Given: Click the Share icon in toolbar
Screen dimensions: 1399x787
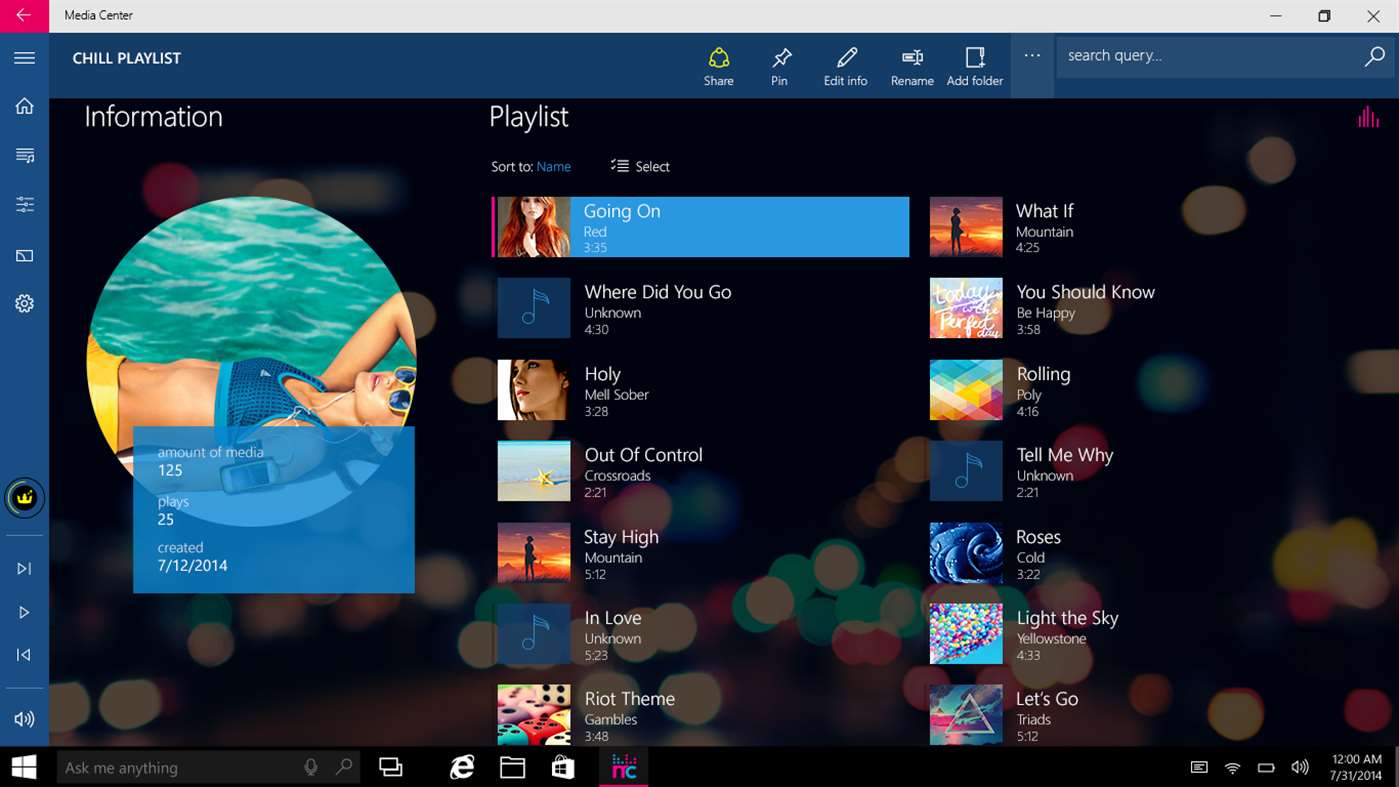Looking at the screenshot, I should pos(718,66).
